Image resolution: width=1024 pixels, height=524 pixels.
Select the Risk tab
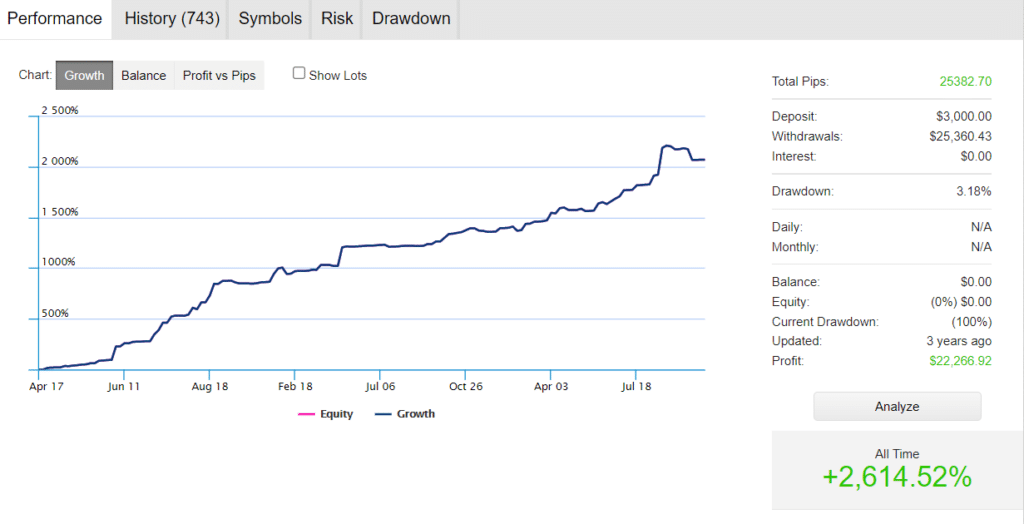pyautogui.click(x=336, y=19)
